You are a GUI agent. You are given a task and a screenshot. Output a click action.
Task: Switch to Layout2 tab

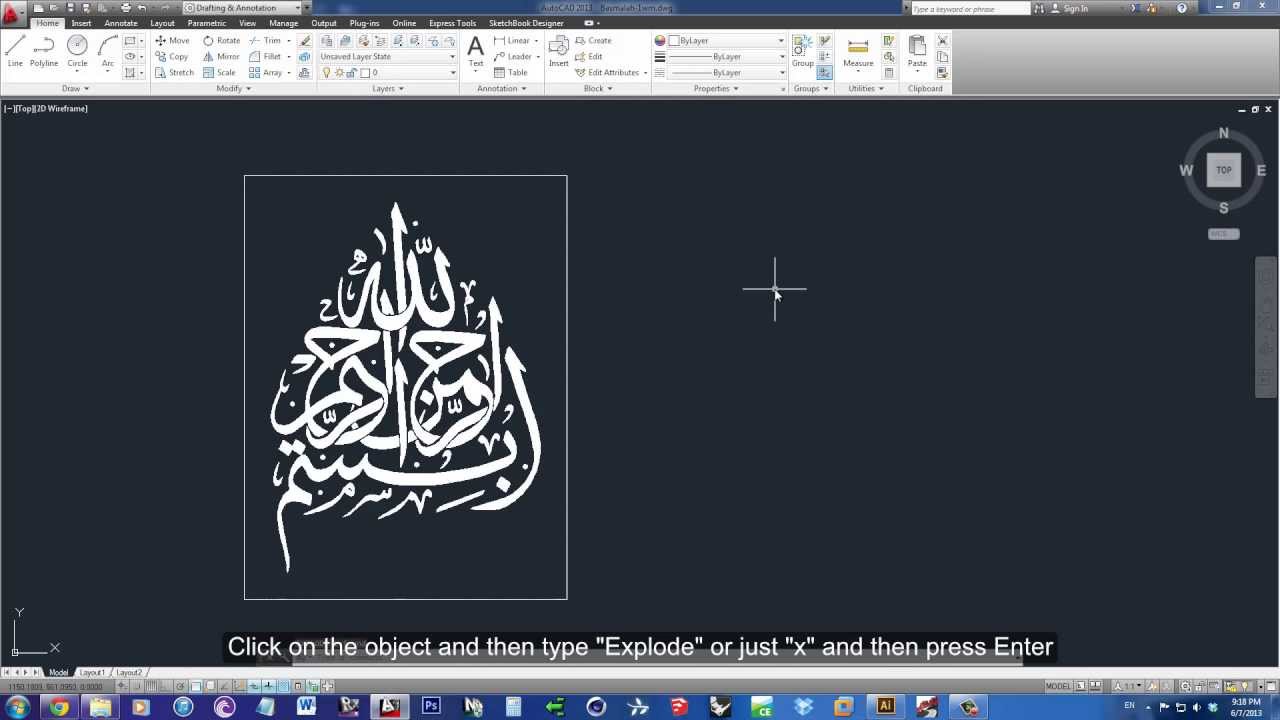[128, 673]
